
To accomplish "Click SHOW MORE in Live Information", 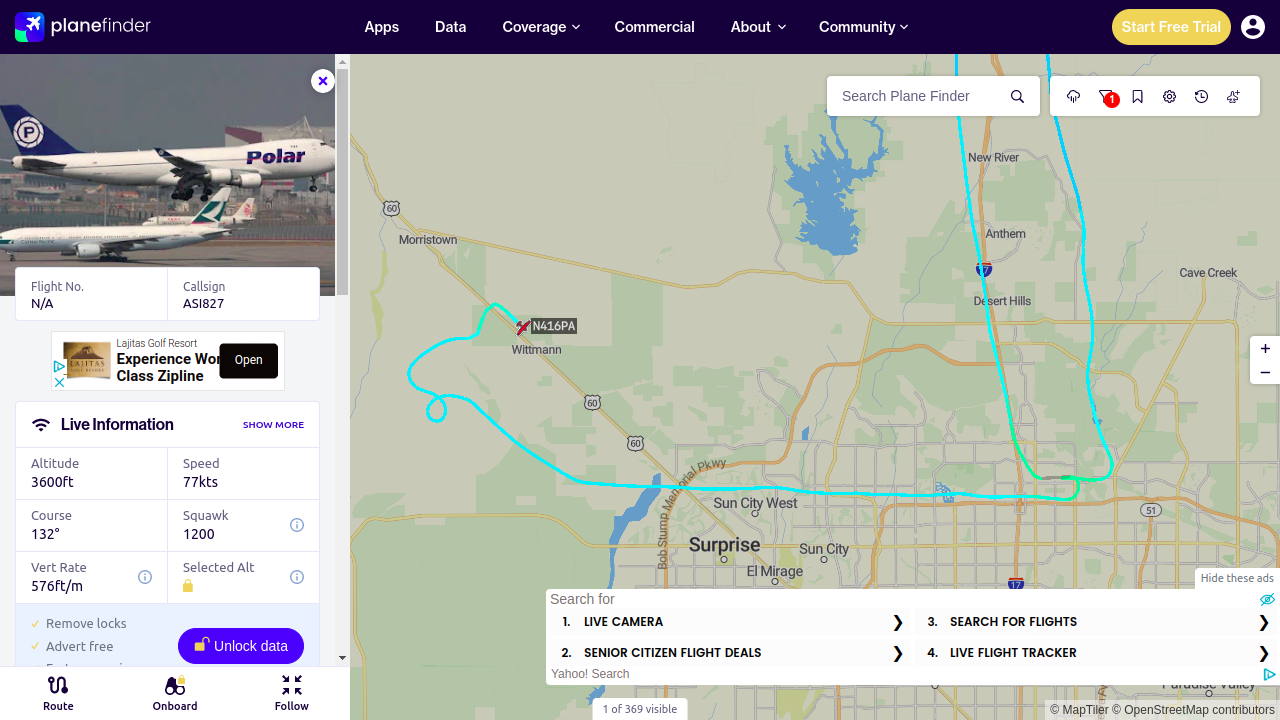I will (x=273, y=425).
